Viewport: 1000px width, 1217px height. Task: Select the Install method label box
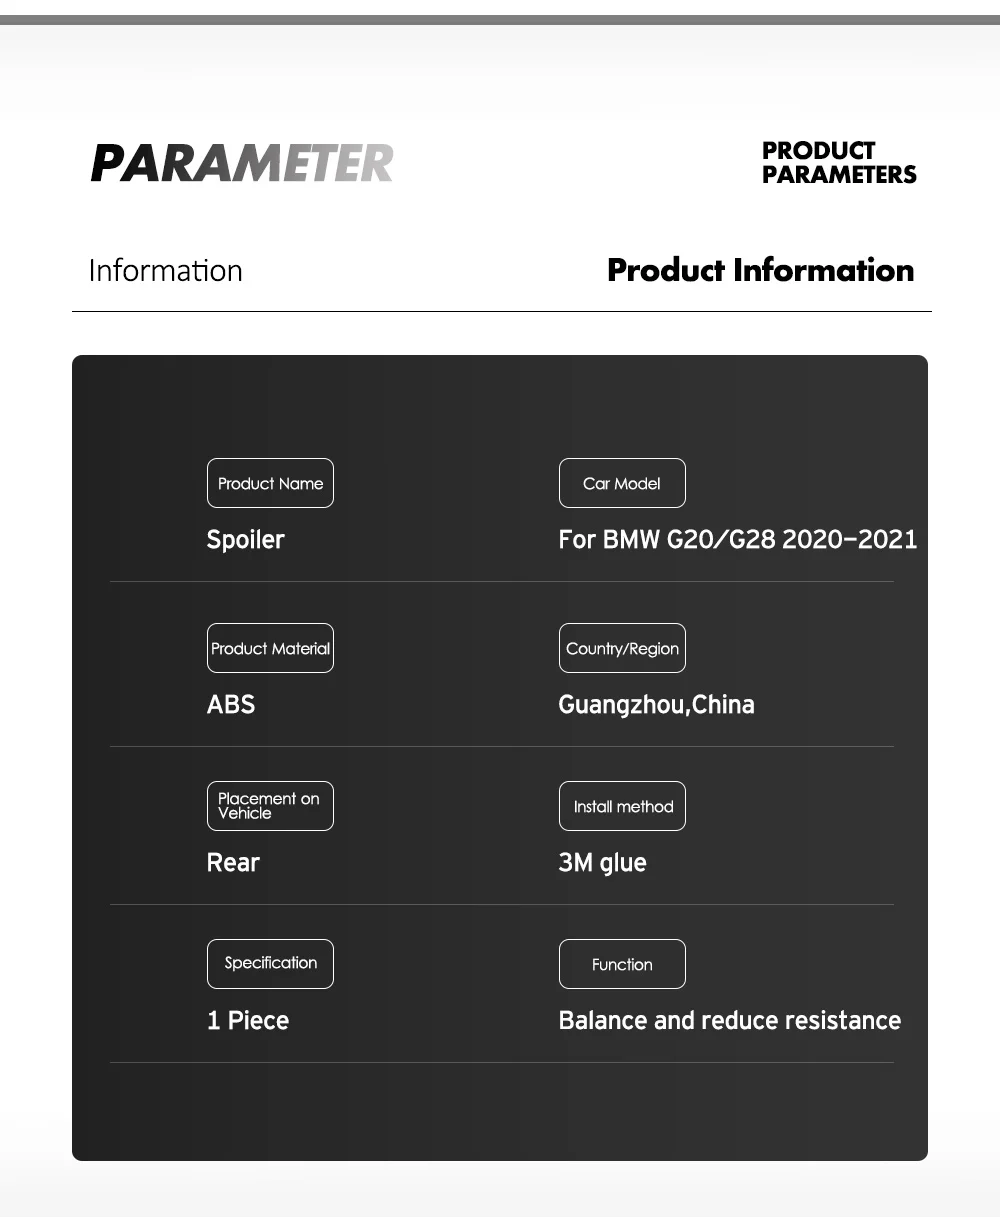pyautogui.click(x=622, y=806)
